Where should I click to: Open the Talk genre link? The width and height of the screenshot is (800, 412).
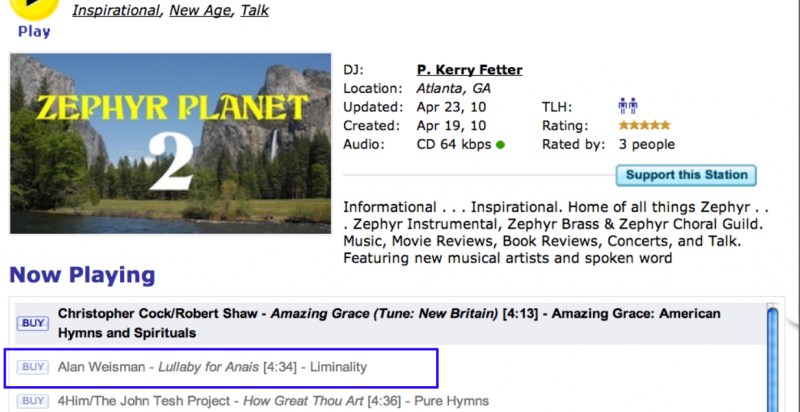coord(255,11)
